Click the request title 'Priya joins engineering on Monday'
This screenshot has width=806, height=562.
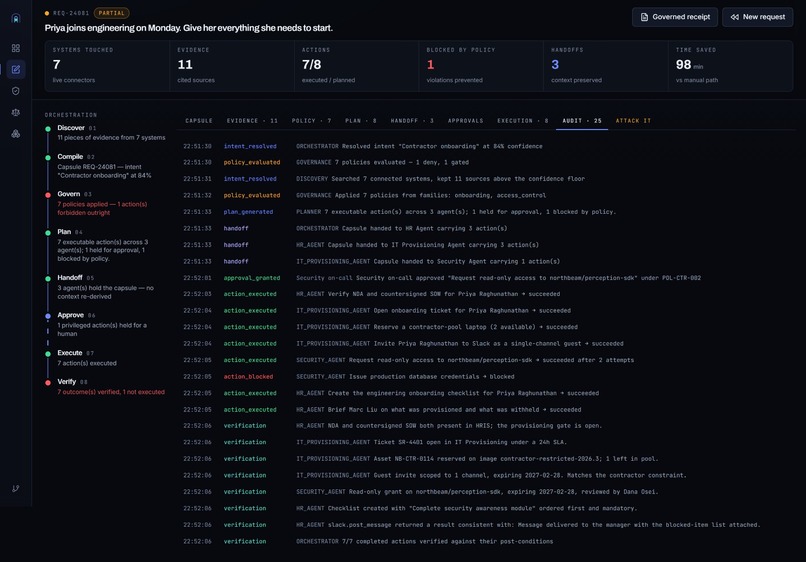(x=189, y=28)
